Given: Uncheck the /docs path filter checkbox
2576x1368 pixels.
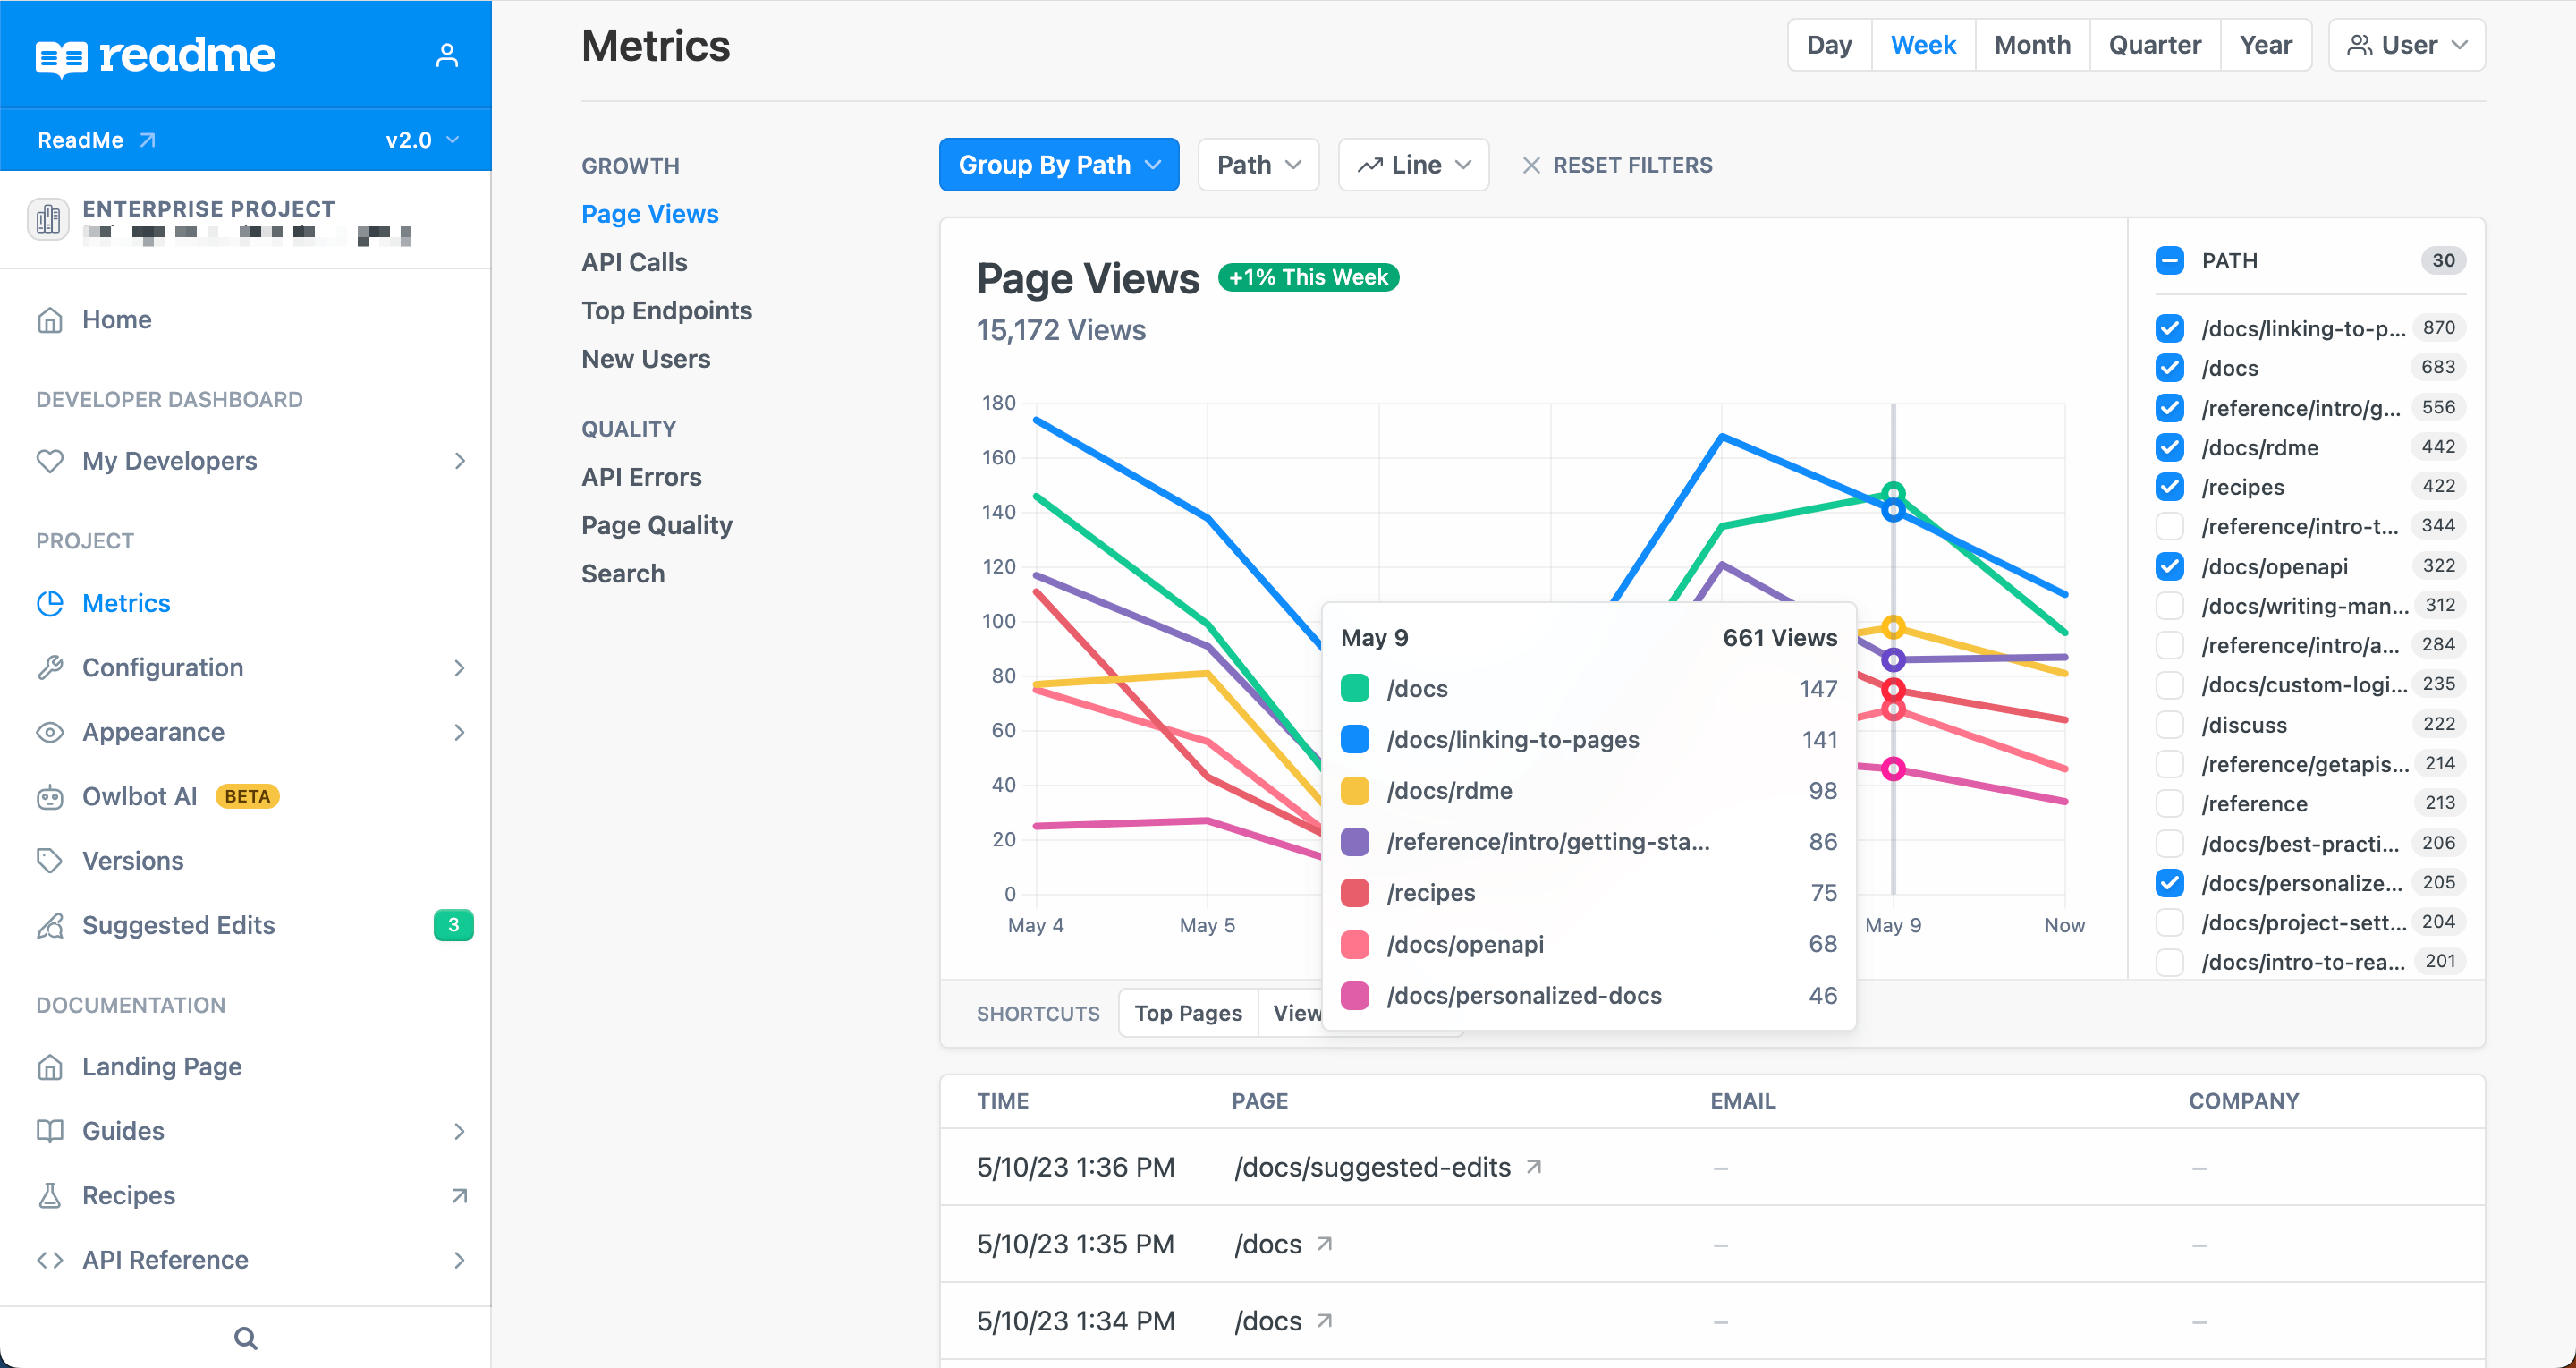Looking at the screenshot, I should [x=2170, y=367].
